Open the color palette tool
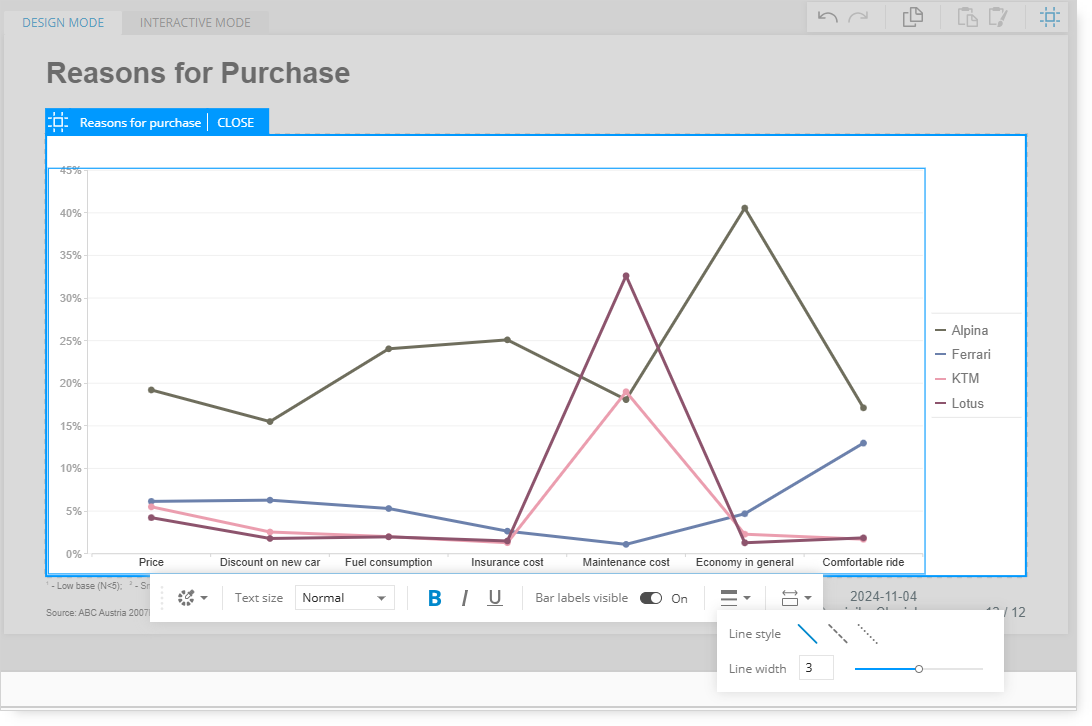The image size is (1092, 726). (186, 598)
